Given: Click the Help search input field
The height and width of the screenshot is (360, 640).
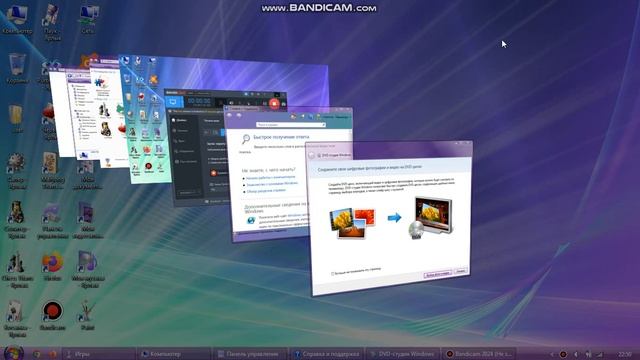Looking at the screenshot, I should [x=291, y=124].
